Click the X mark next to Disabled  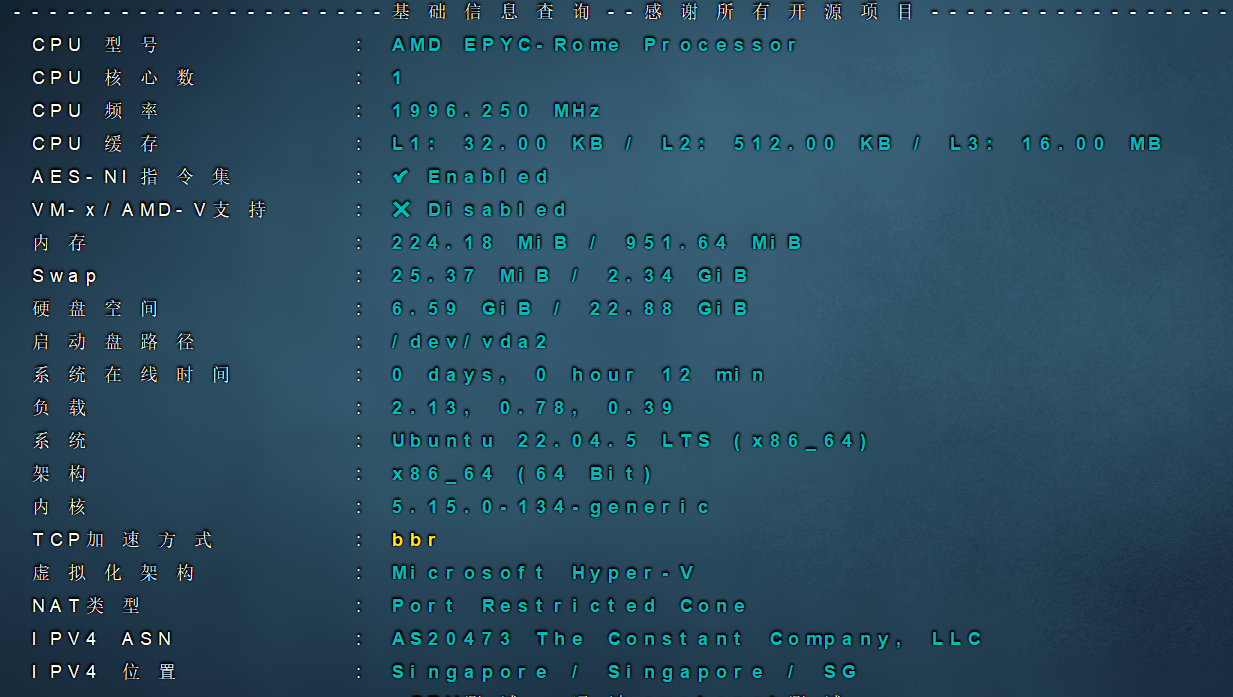(x=401, y=210)
